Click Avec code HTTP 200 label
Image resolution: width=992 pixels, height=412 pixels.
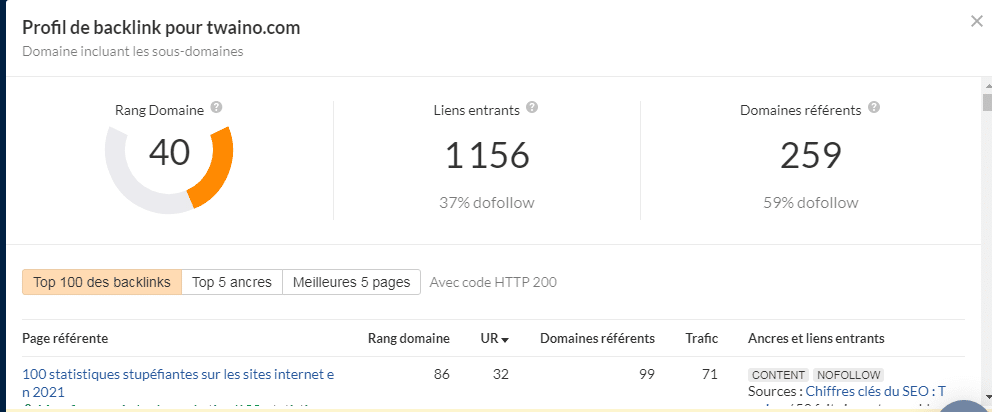coord(493,282)
